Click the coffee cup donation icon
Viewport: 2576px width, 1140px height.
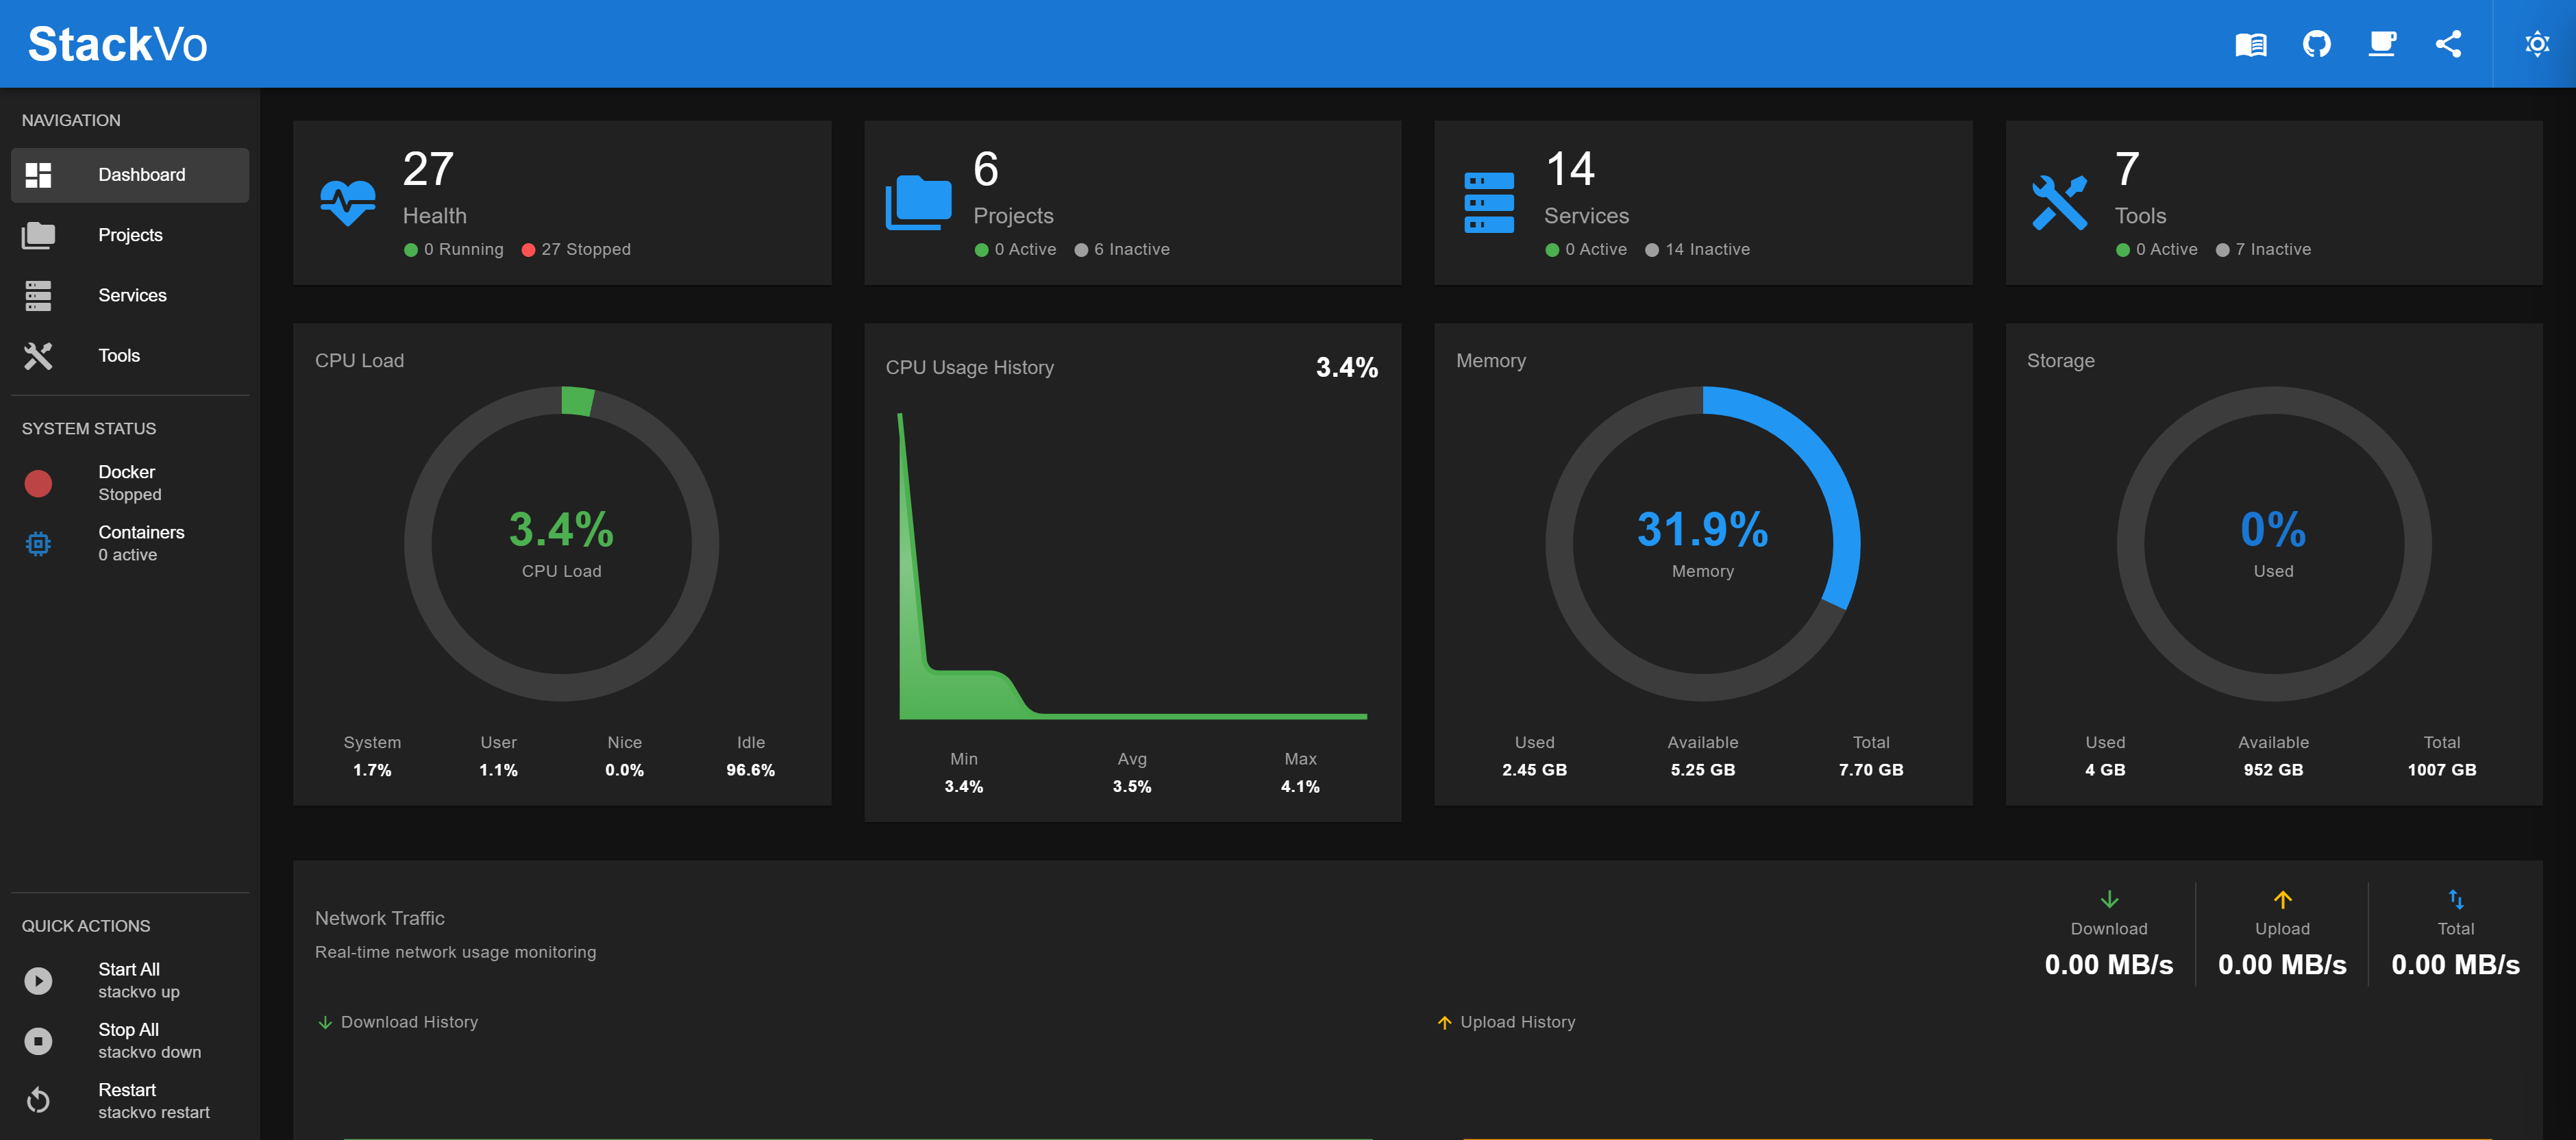tap(2383, 43)
